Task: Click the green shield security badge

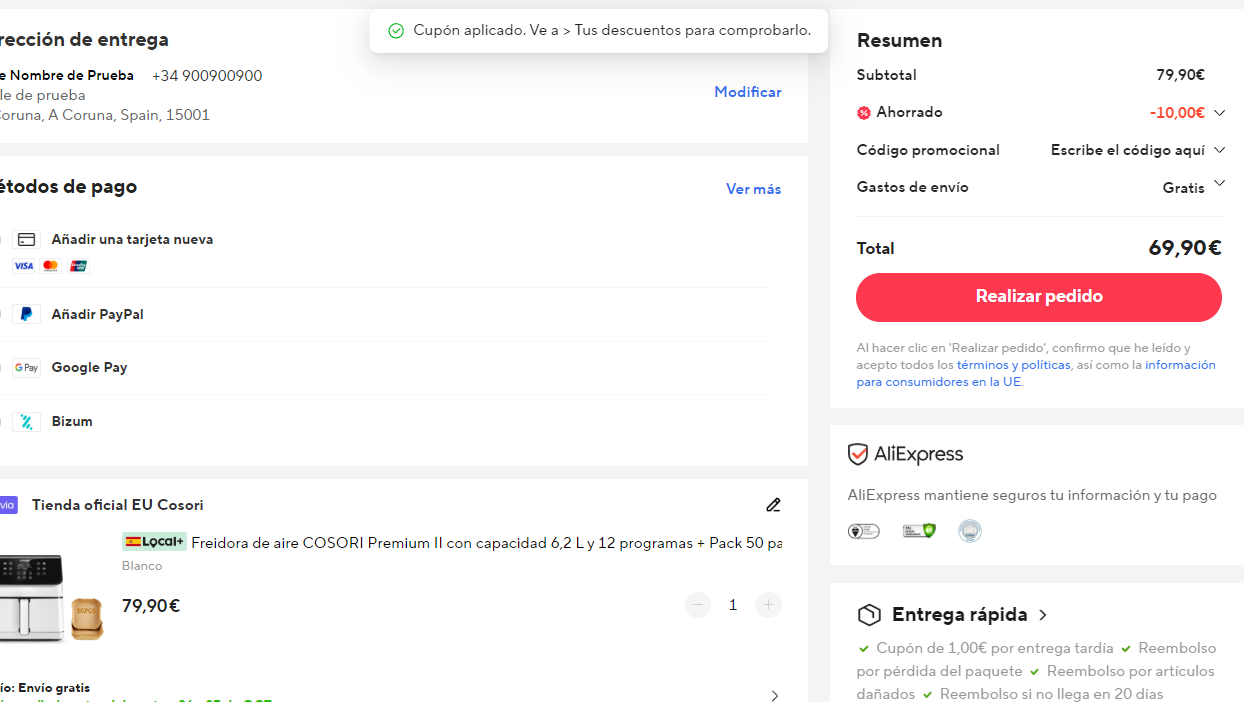Action: click(x=919, y=531)
